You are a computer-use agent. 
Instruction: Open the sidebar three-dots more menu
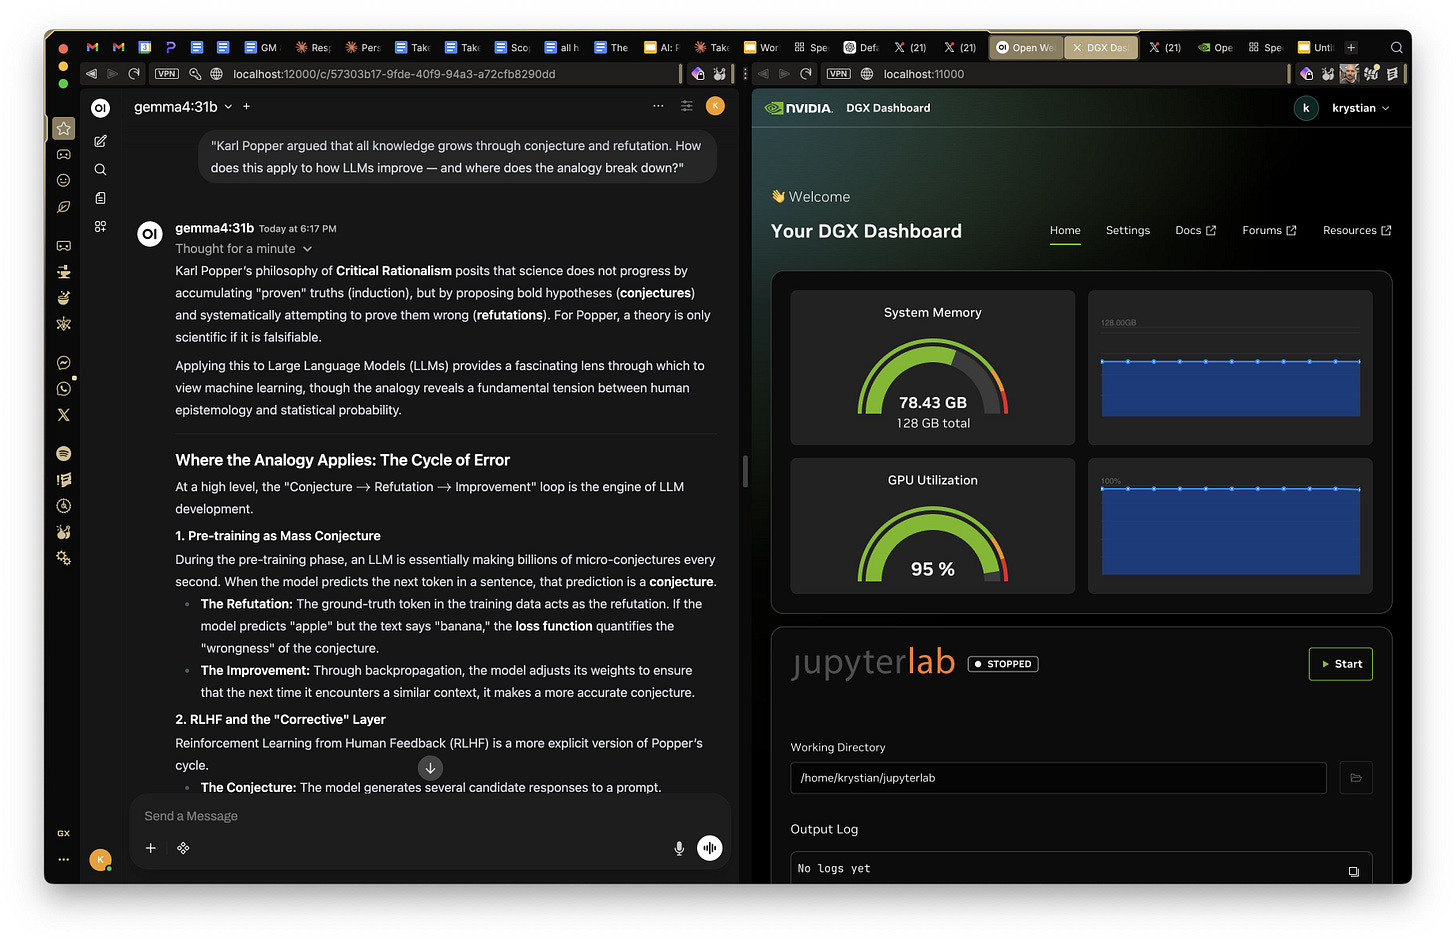pos(64,859)
